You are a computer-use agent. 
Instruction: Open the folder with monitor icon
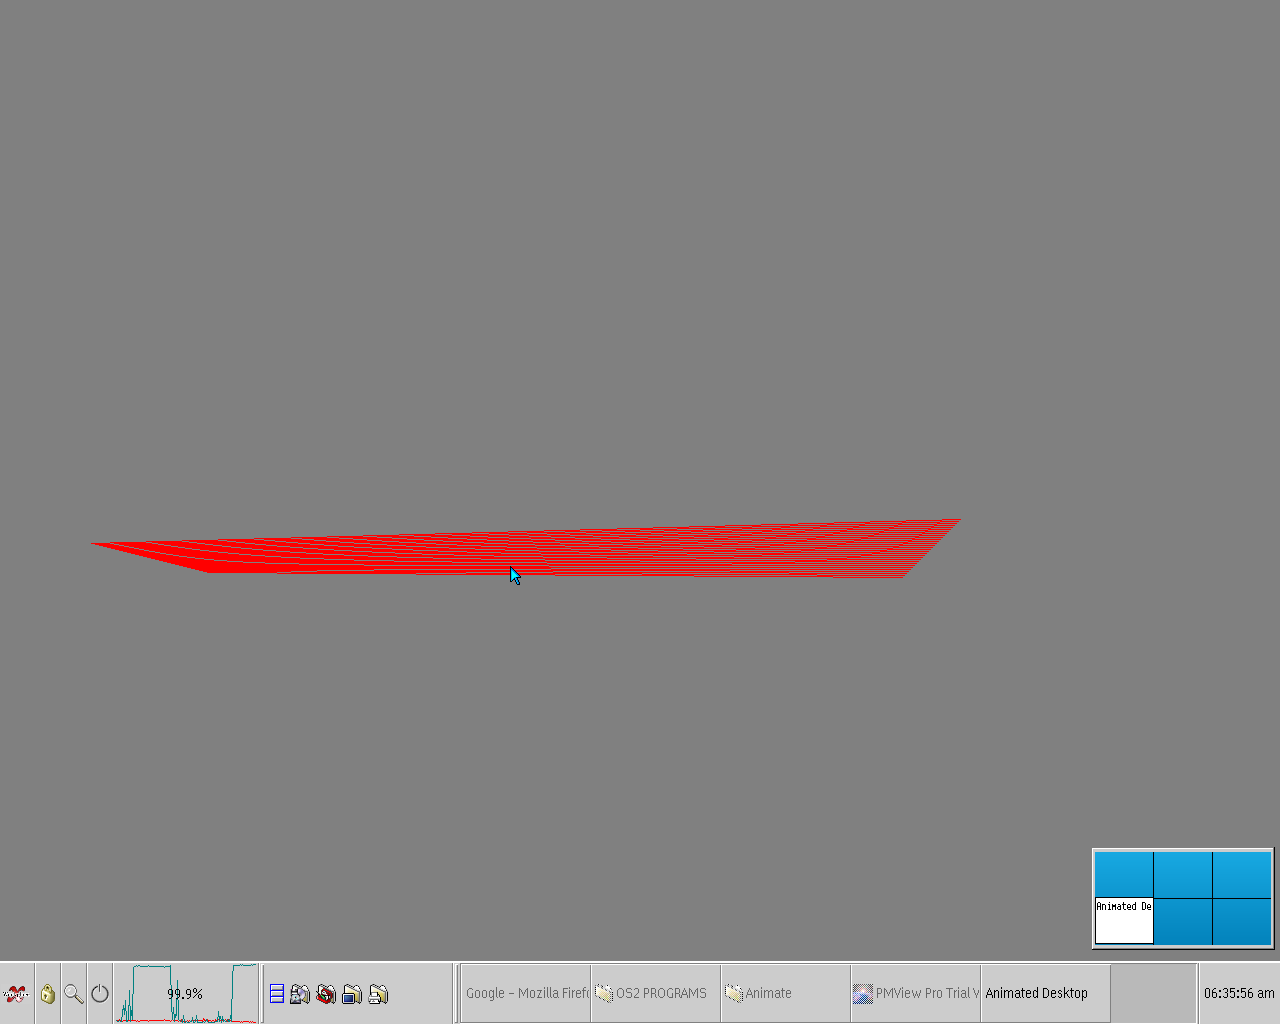[352, 994]
